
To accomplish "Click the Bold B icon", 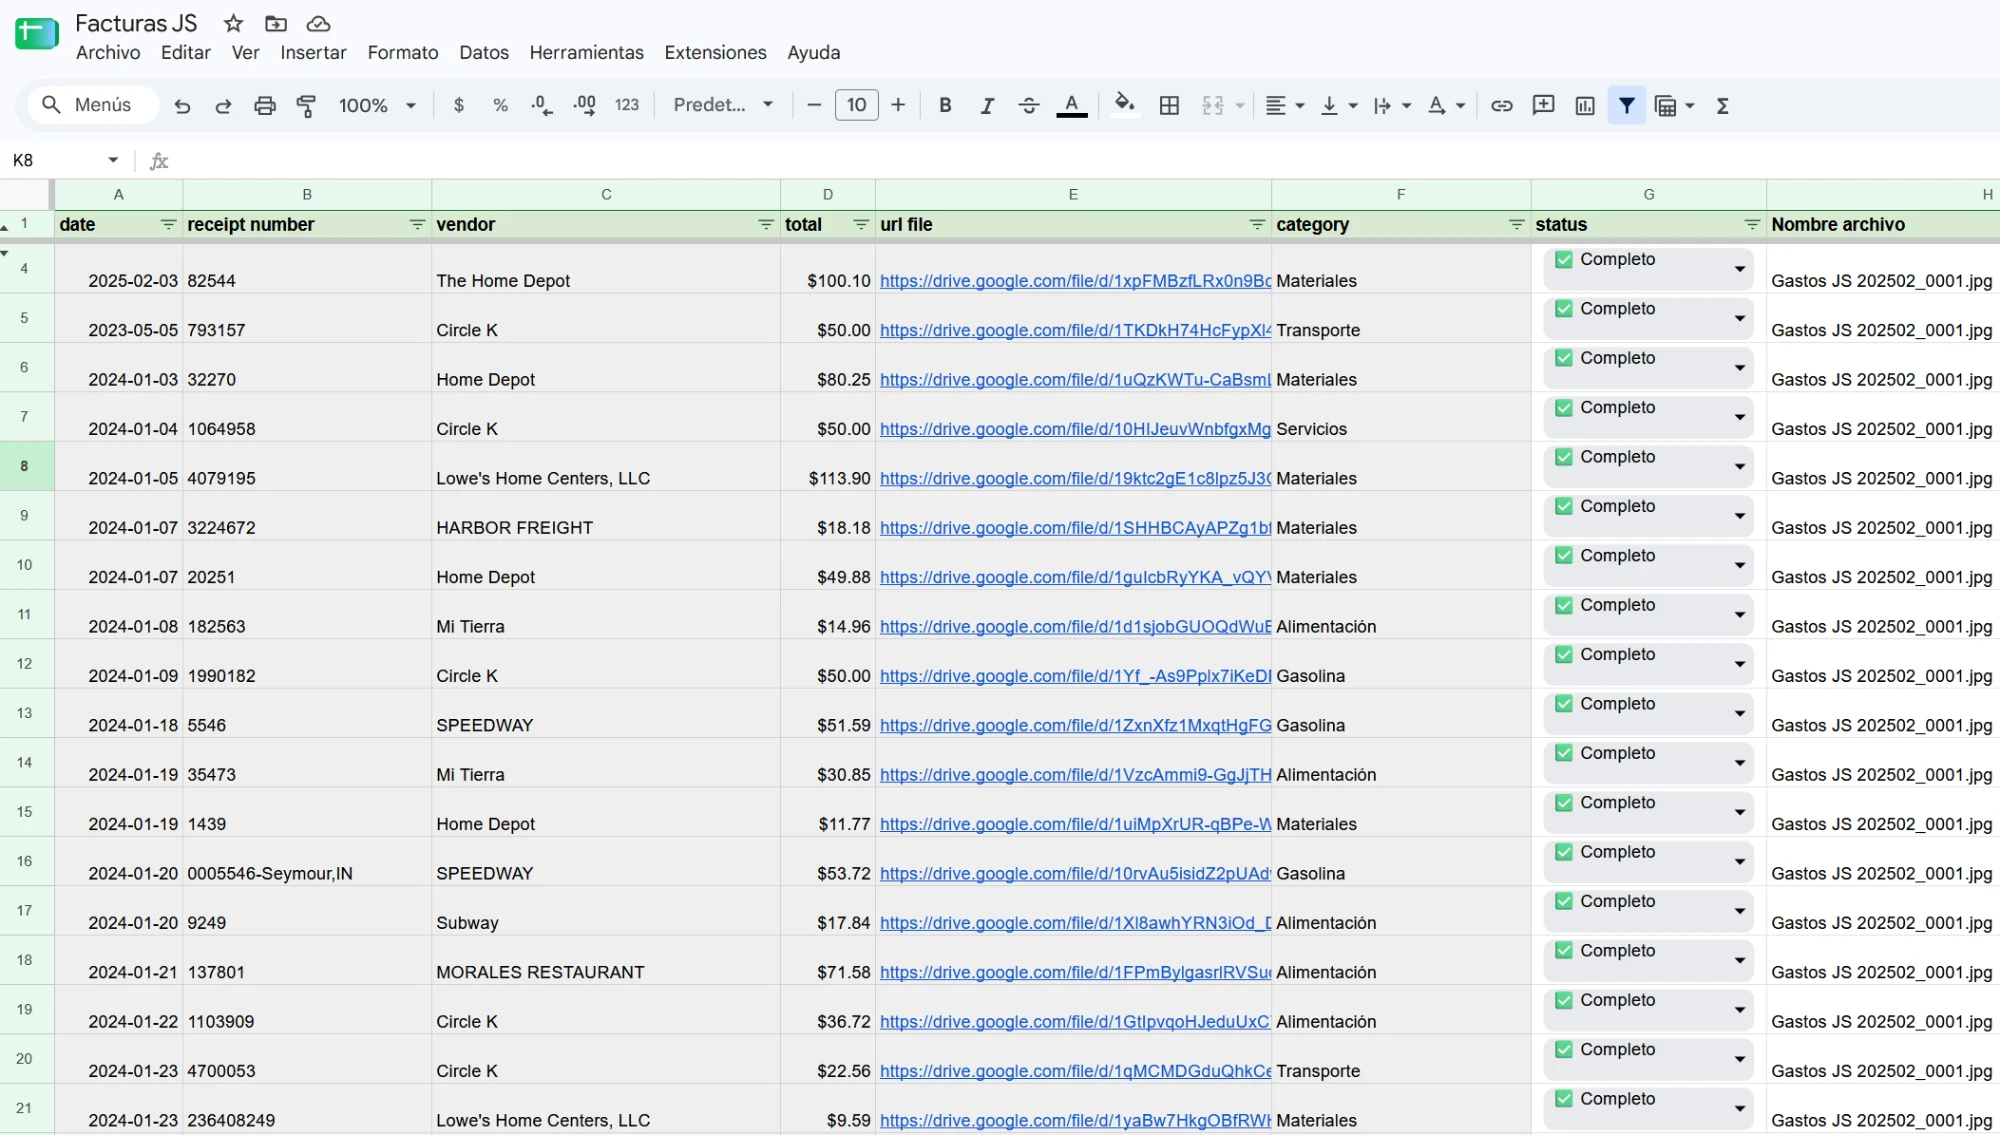I will coord(945,105).
